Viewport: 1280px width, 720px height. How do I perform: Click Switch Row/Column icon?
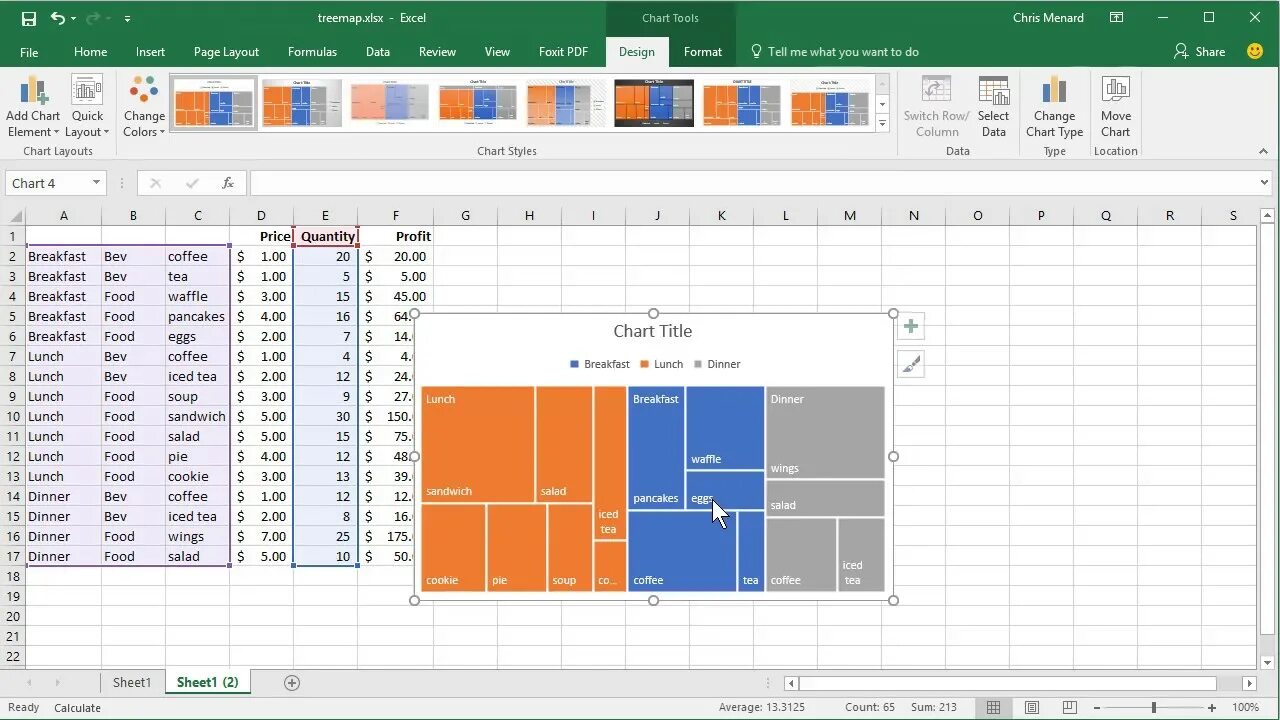pos(936,107)
